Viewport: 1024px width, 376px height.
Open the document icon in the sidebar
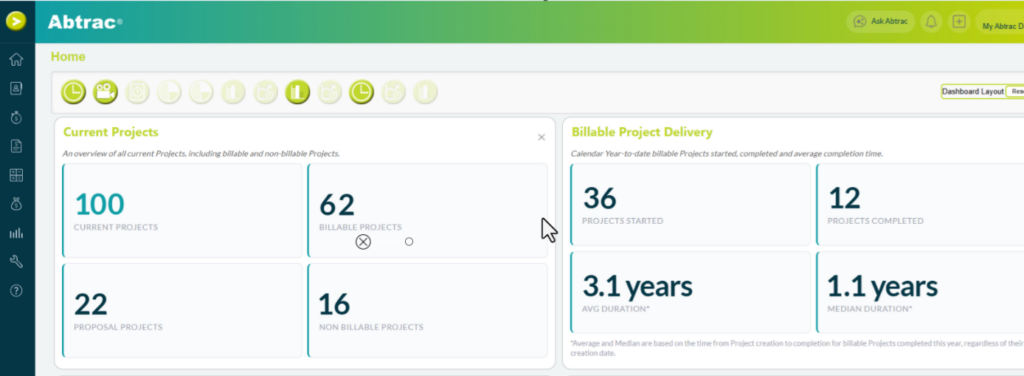tap(16, 146)
